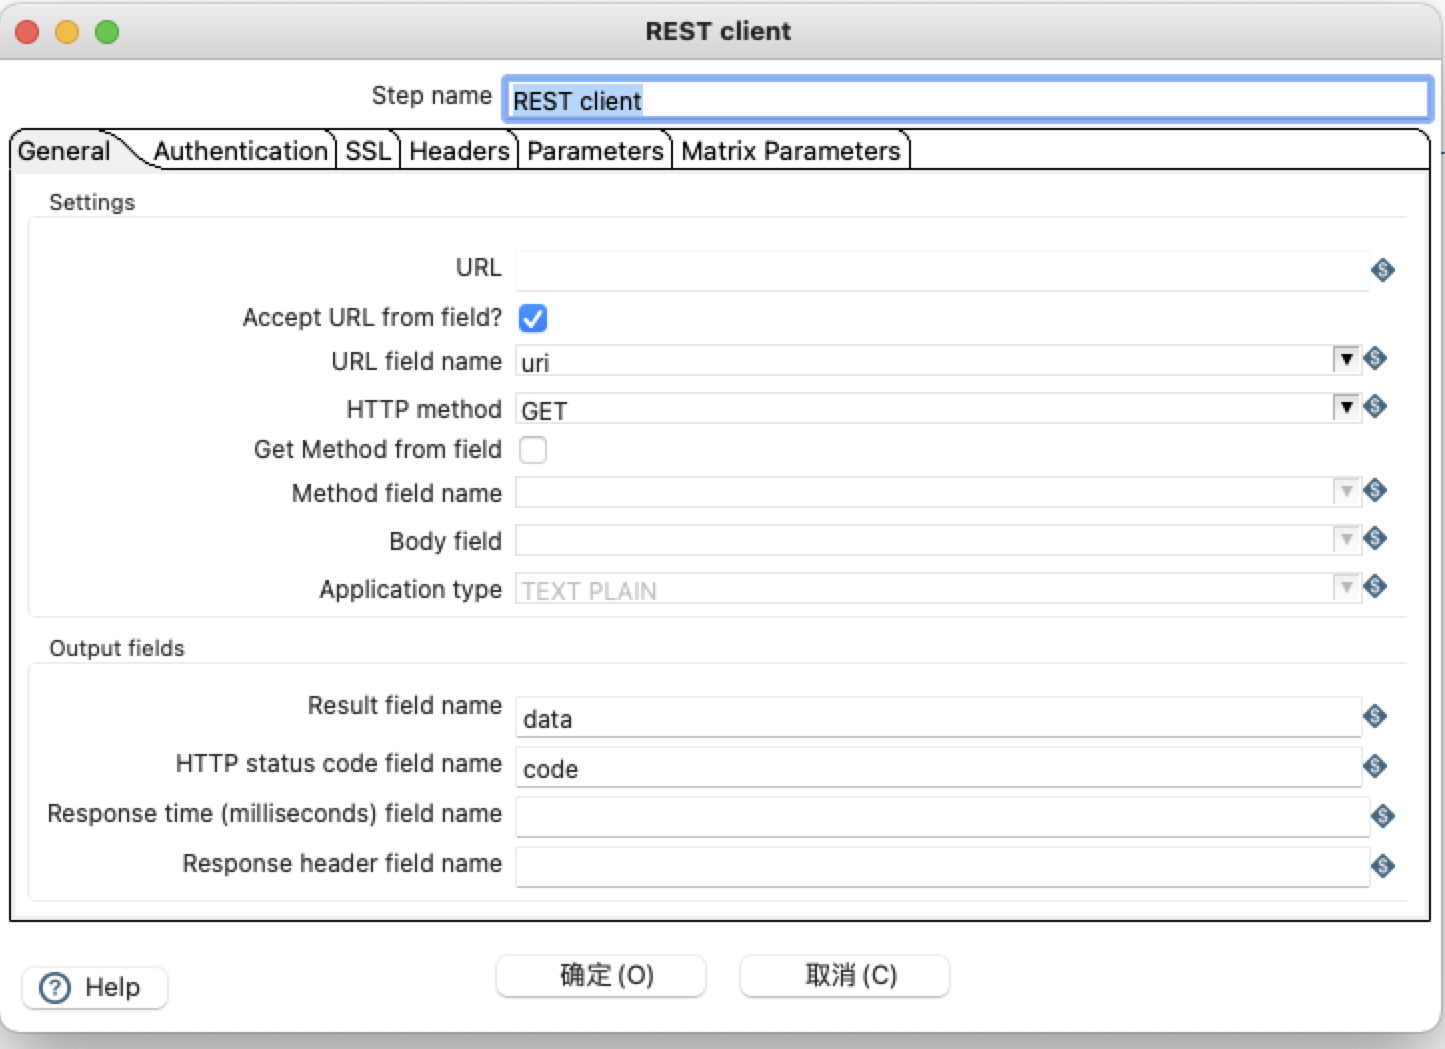Click the Help button
Image resolution: width=1445 pixels, height=1049 pixels.
pos(93,987)
